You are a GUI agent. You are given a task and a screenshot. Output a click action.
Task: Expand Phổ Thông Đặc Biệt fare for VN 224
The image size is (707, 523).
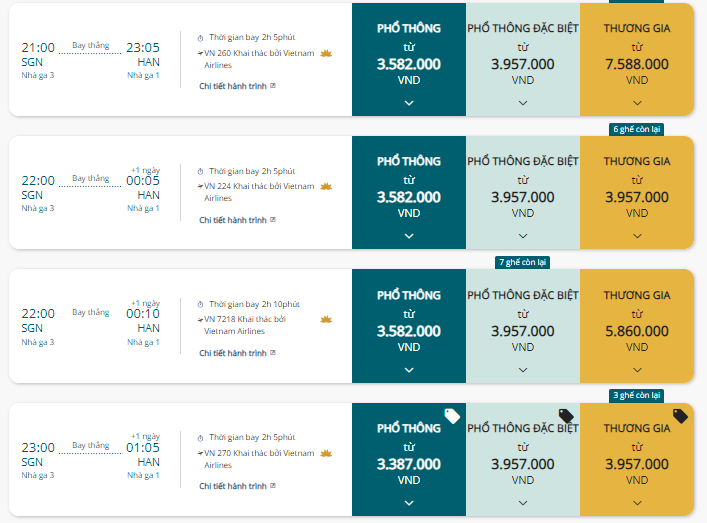pos(523,236)
